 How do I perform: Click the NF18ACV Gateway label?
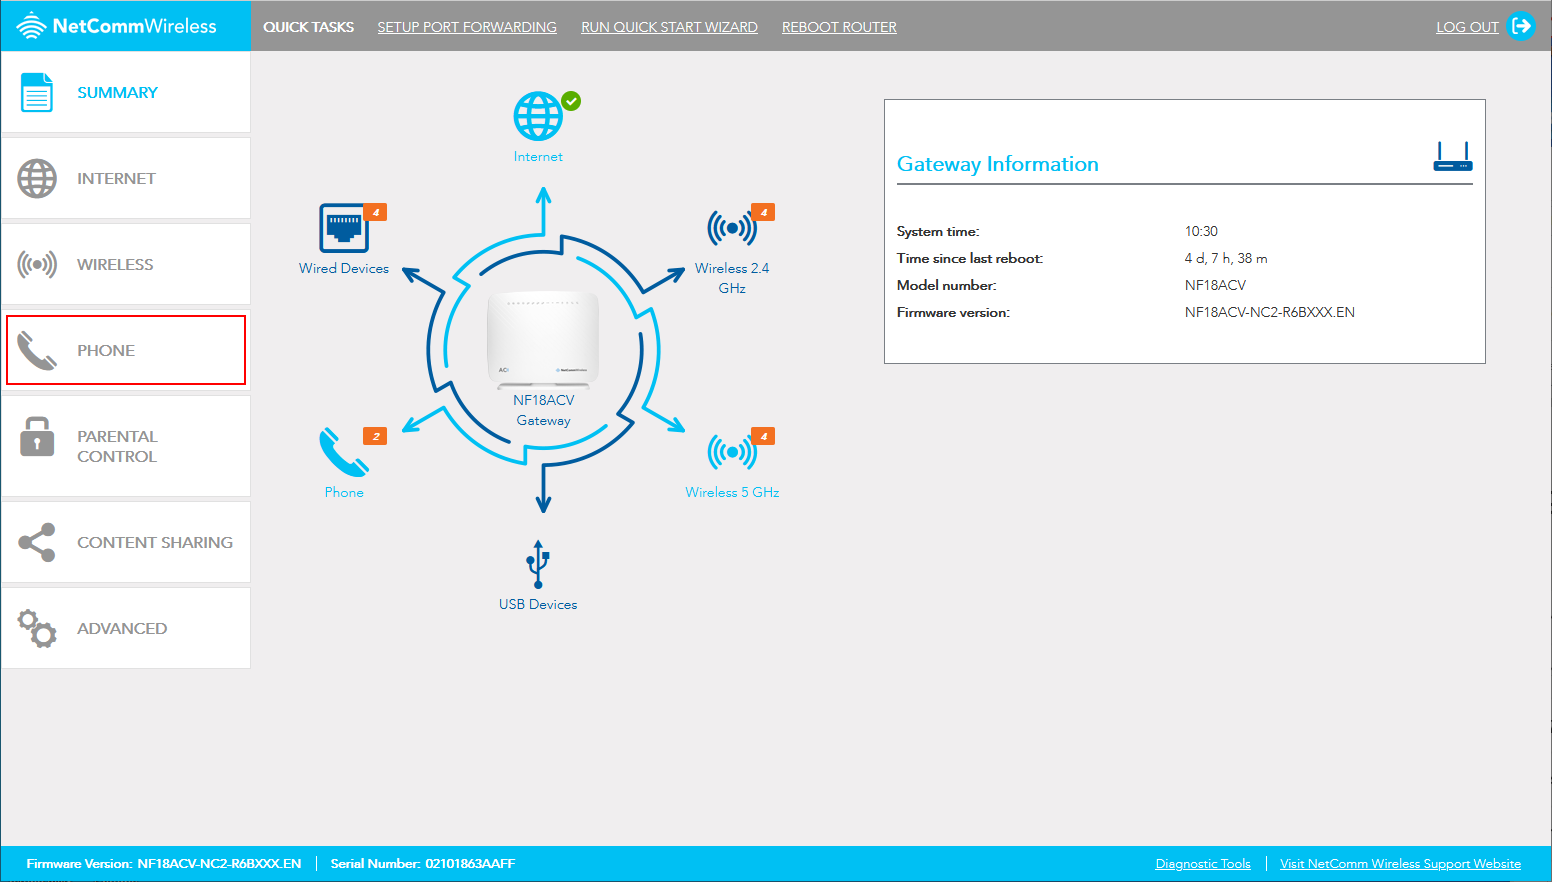point(544,410)
